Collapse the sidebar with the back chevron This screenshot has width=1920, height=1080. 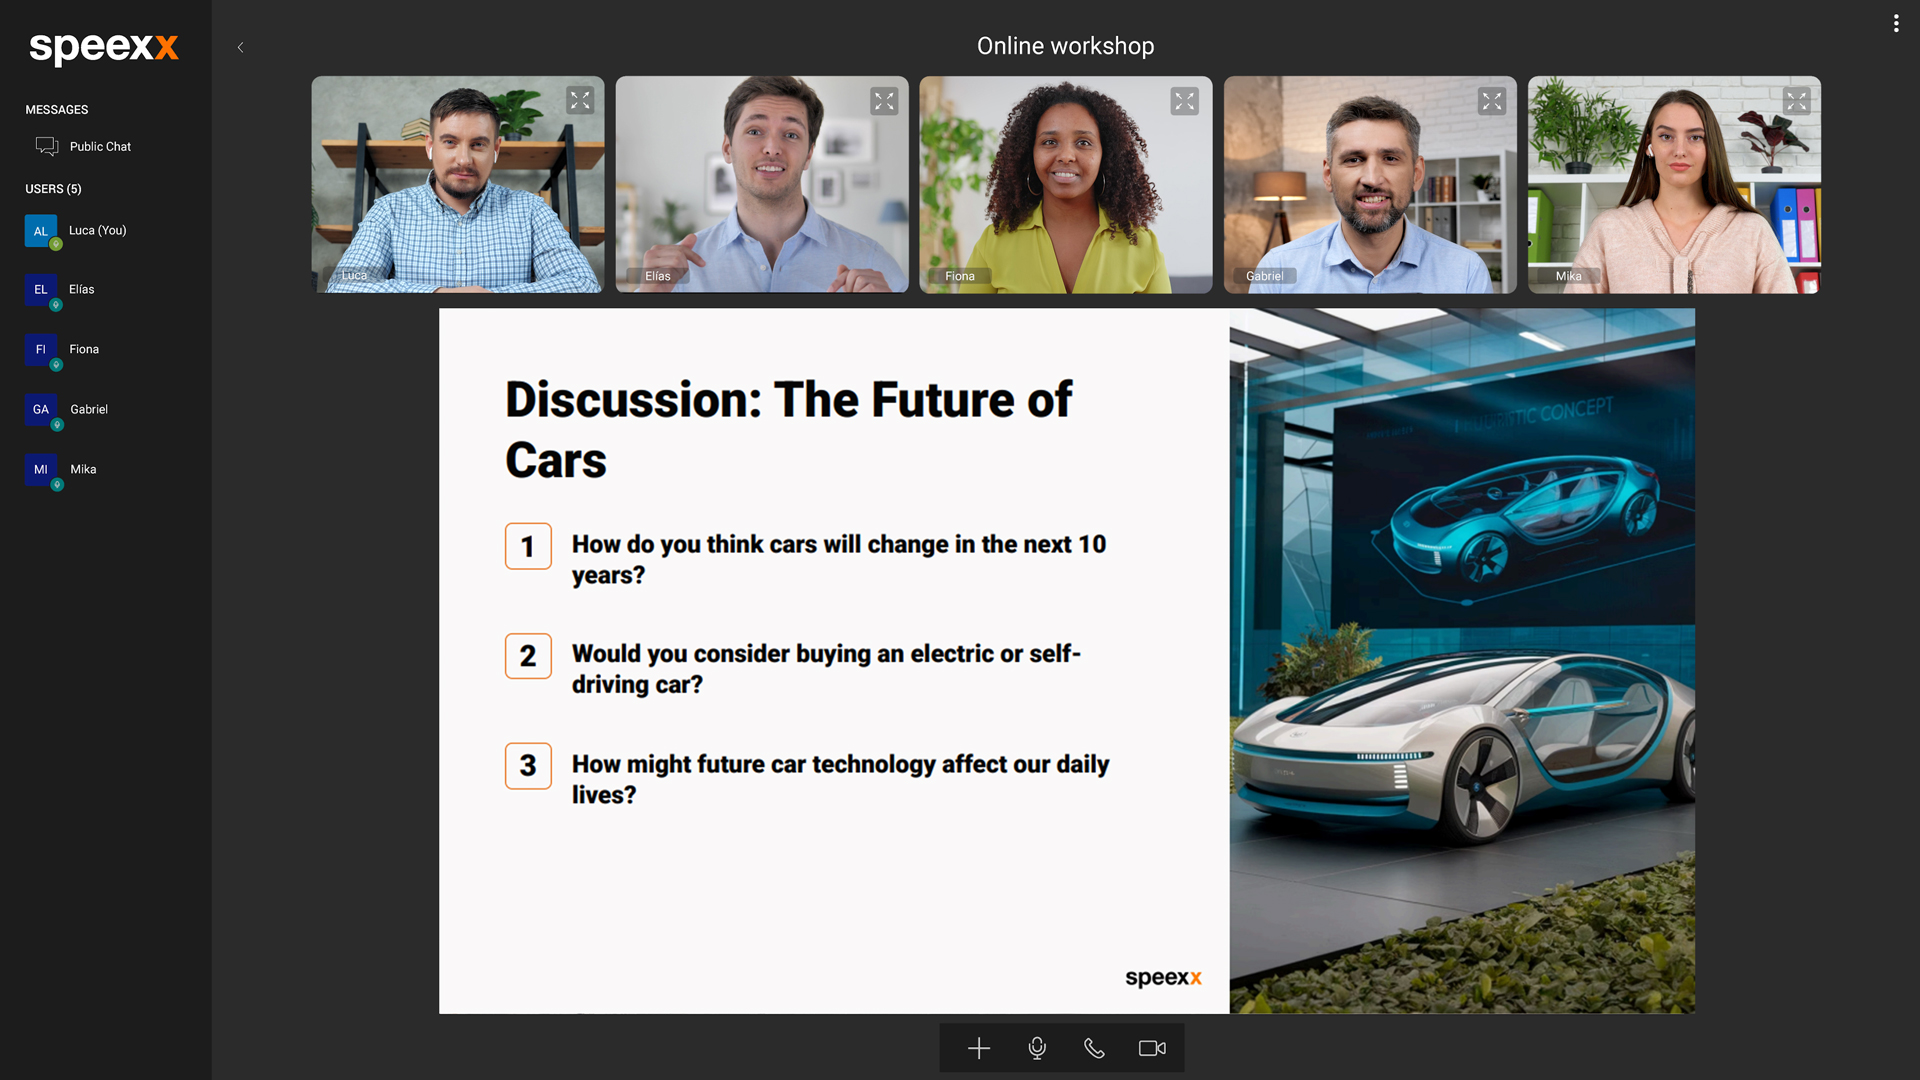point(241,47)
